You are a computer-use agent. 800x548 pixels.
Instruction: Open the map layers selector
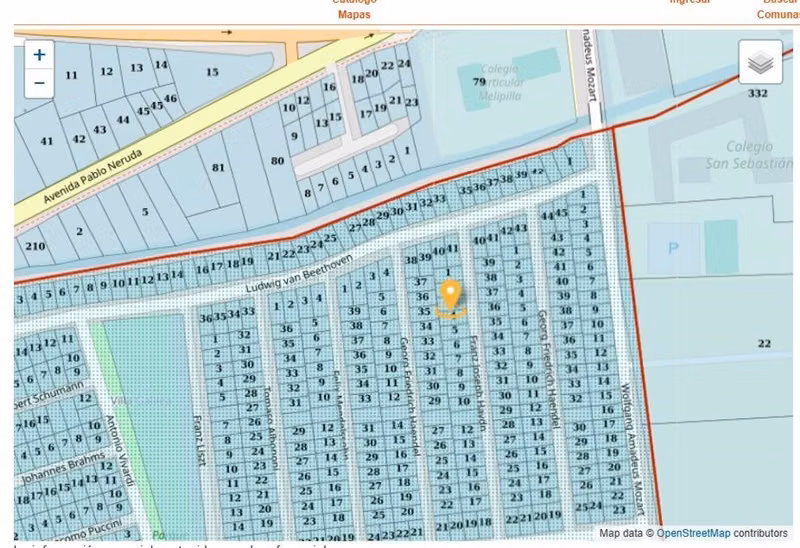[x=760, y=62]
